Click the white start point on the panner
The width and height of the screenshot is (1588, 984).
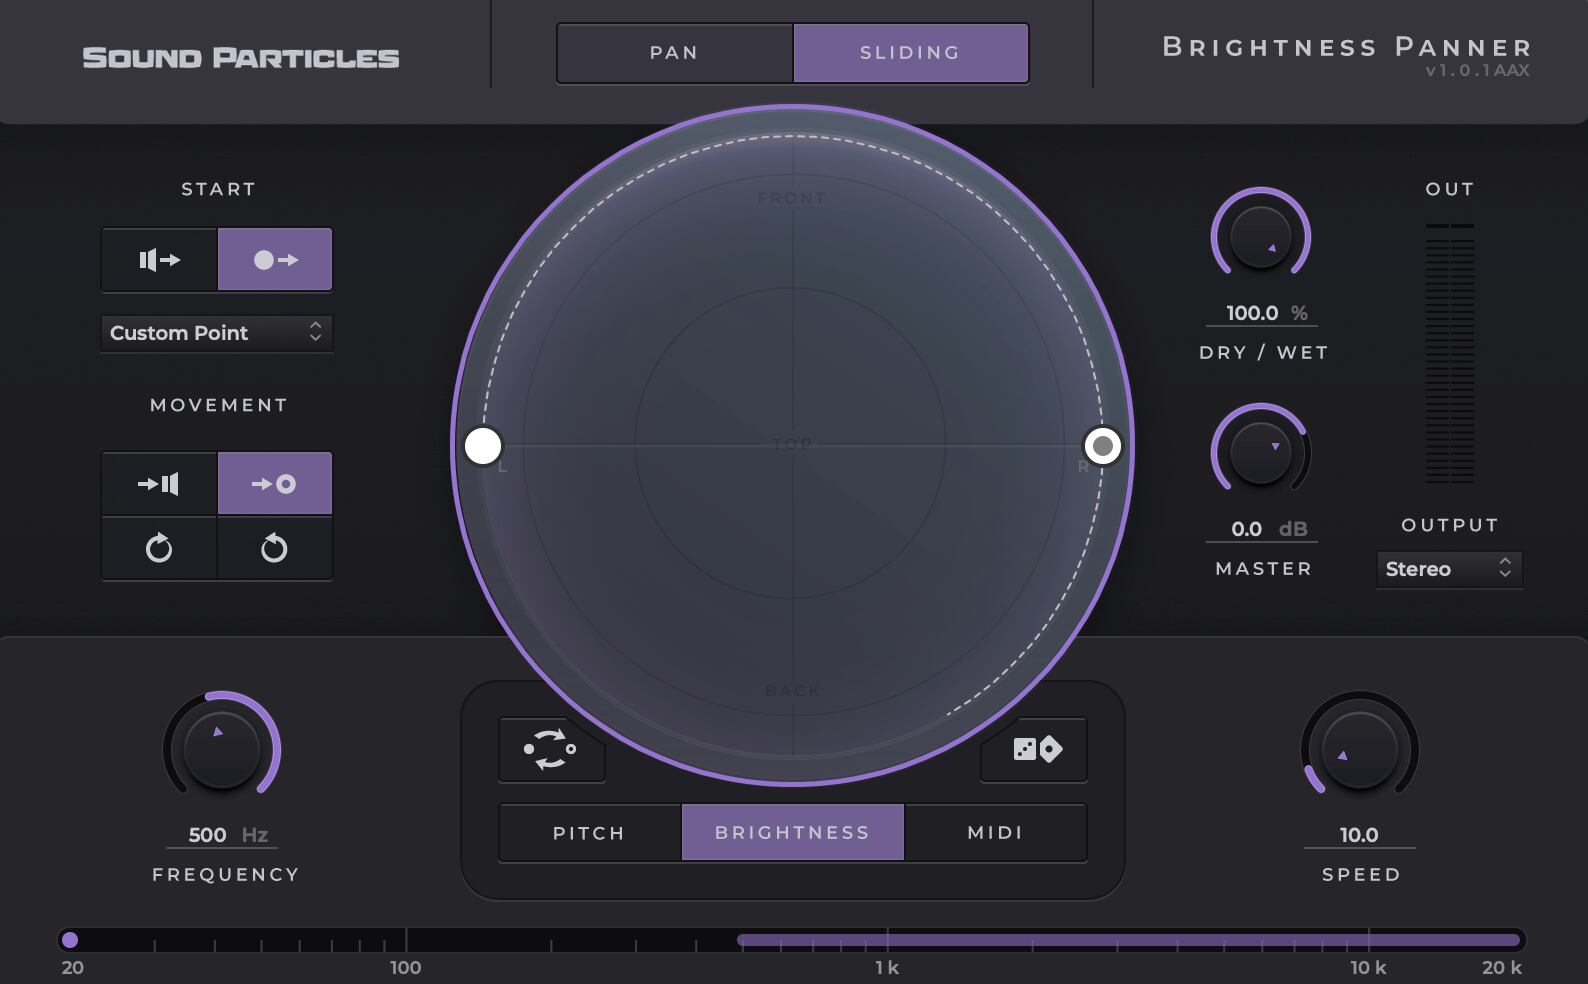[x=483, y=446]
